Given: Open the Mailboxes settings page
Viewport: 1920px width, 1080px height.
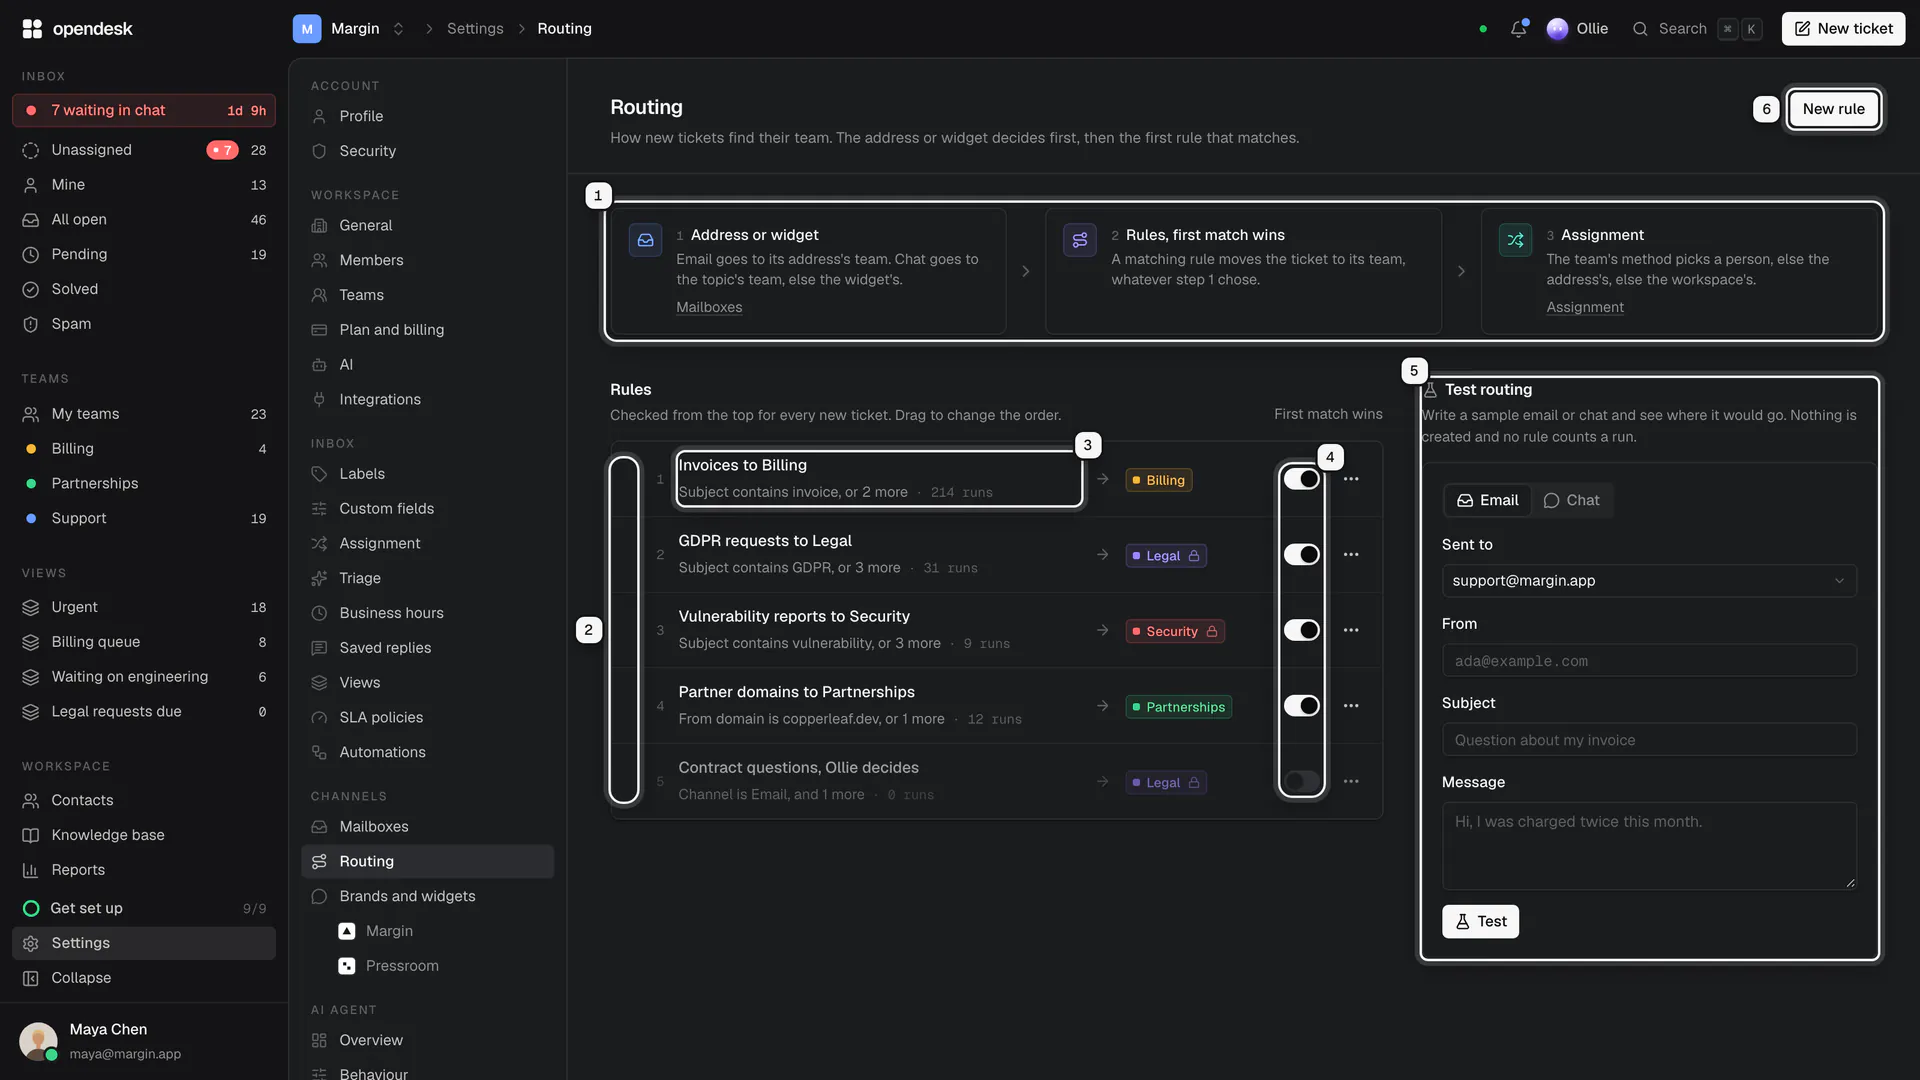Looking at the screenshot, I should tap(427, 827).
